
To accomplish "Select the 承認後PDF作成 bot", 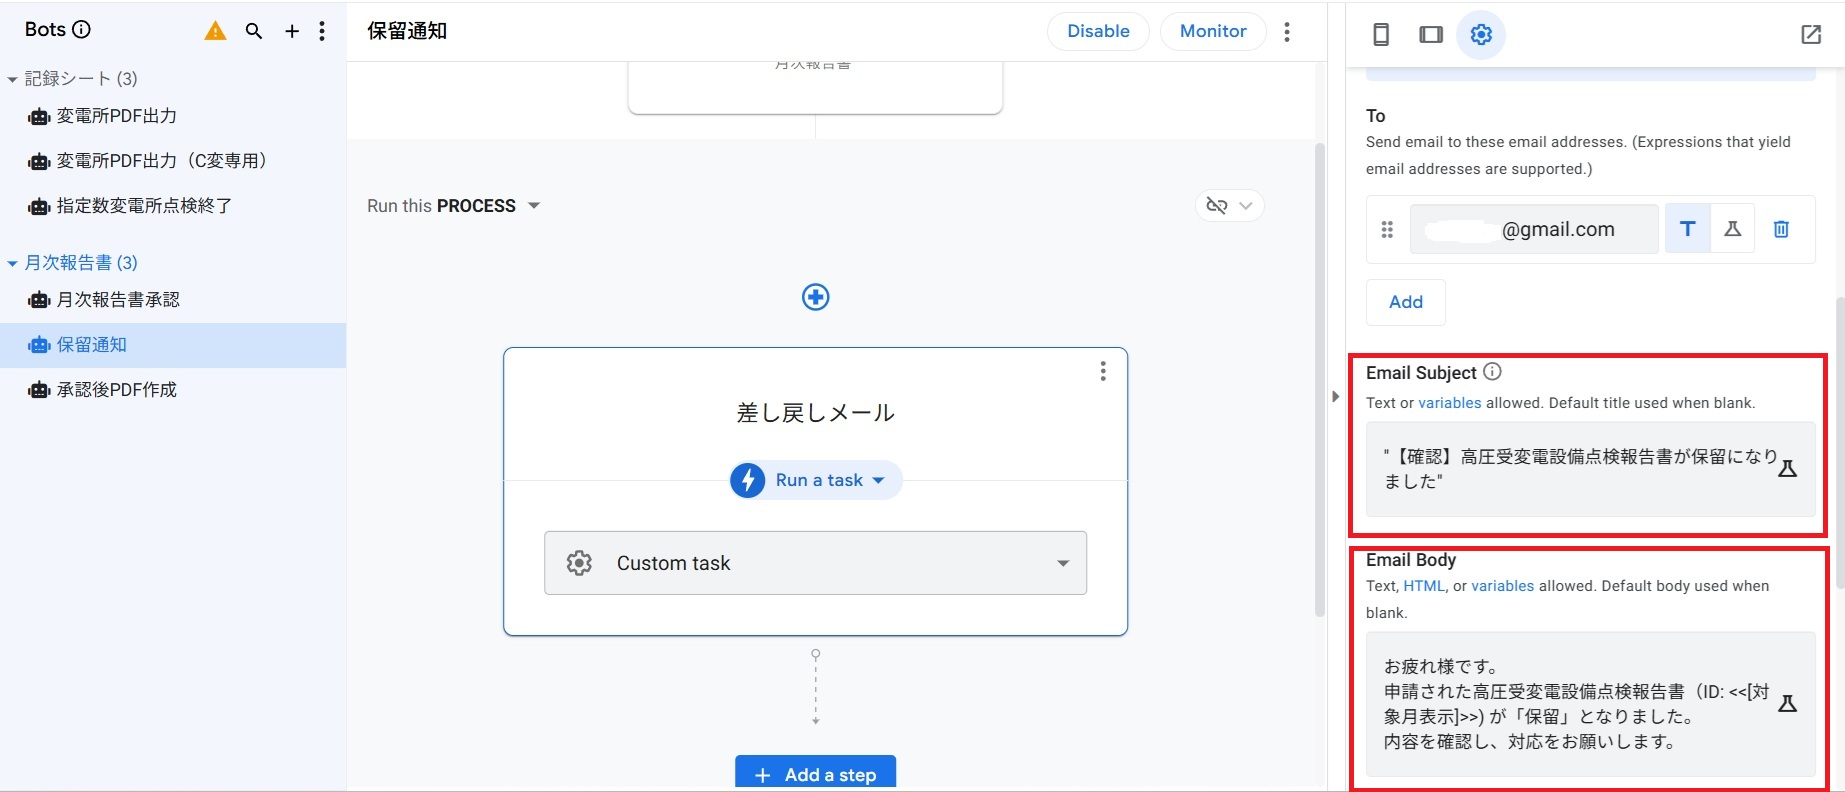I will tap(116, 390).
